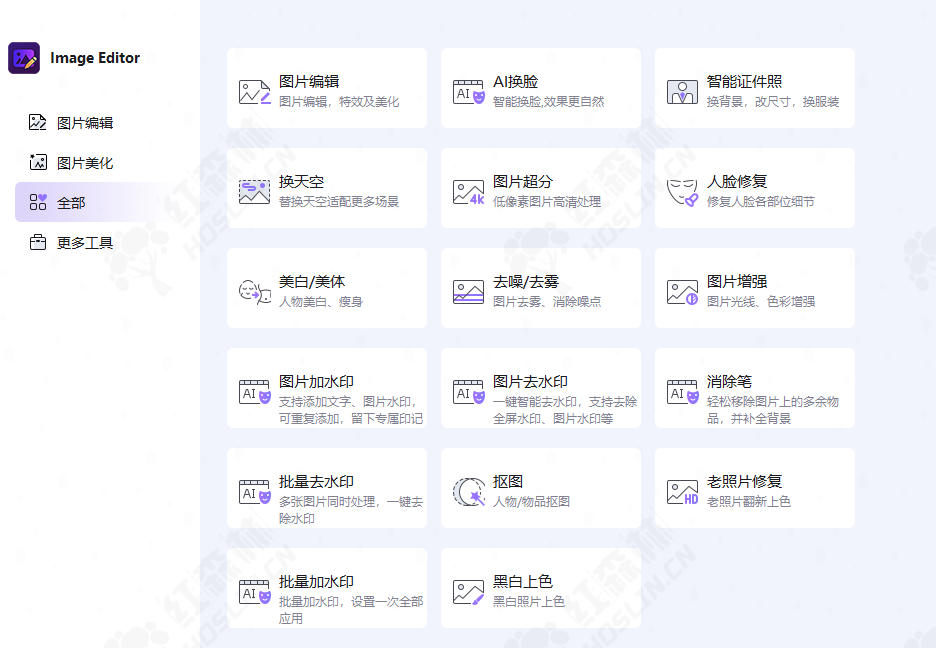Click the text '替换天空适配更多场景'
Screen dimensions: 936x648
click(x=338, y=202)
